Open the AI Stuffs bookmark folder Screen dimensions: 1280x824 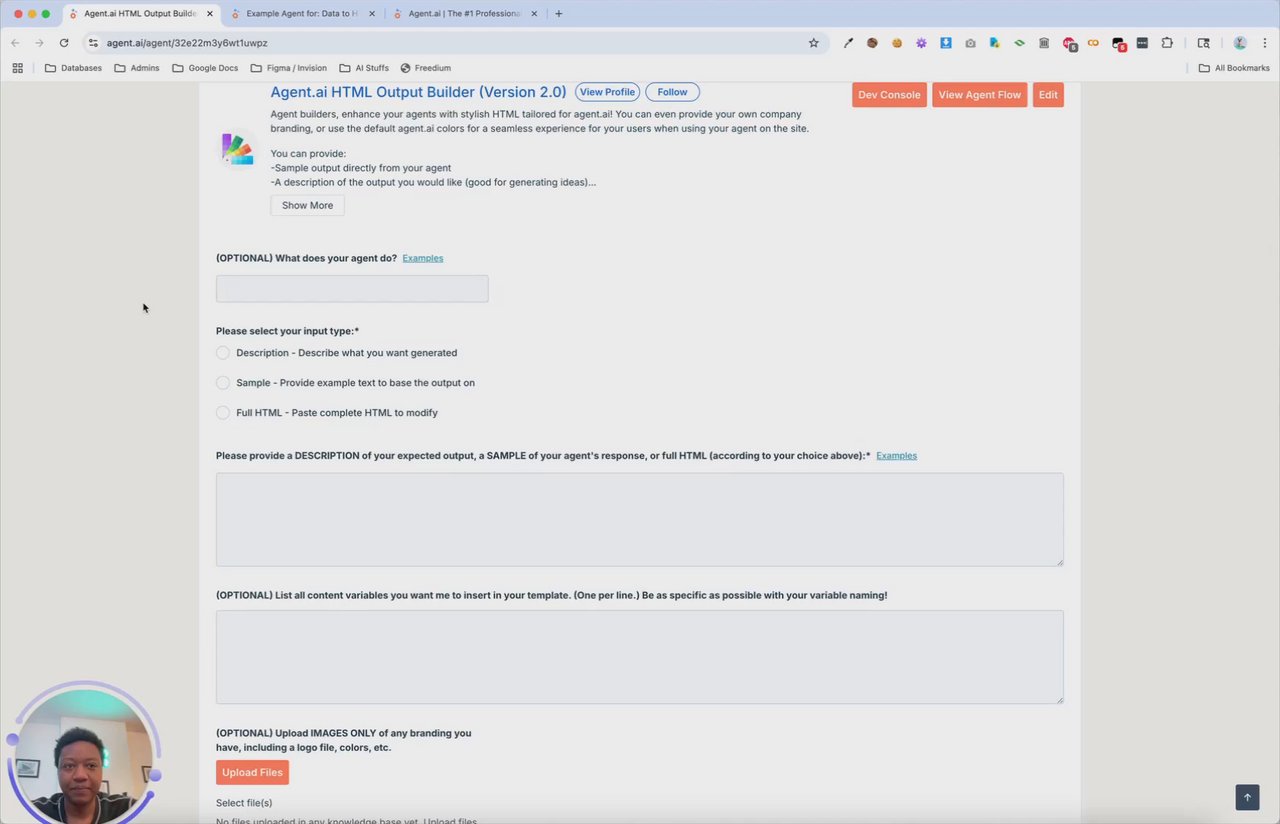[x=364, y=68]
